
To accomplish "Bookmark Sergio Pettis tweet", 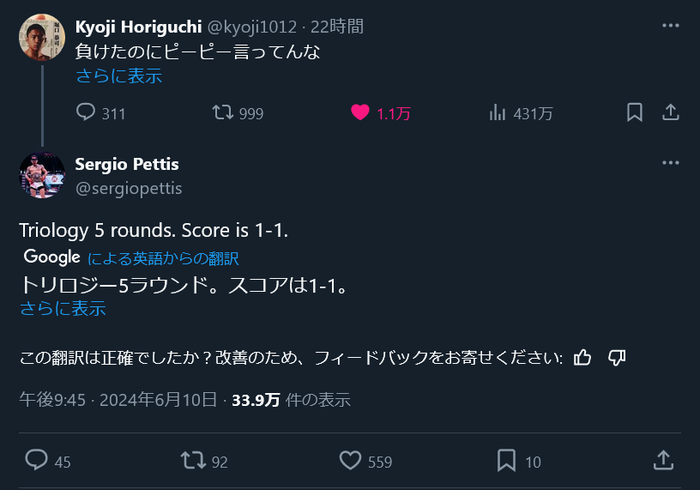I will click(x=506, y=460).
